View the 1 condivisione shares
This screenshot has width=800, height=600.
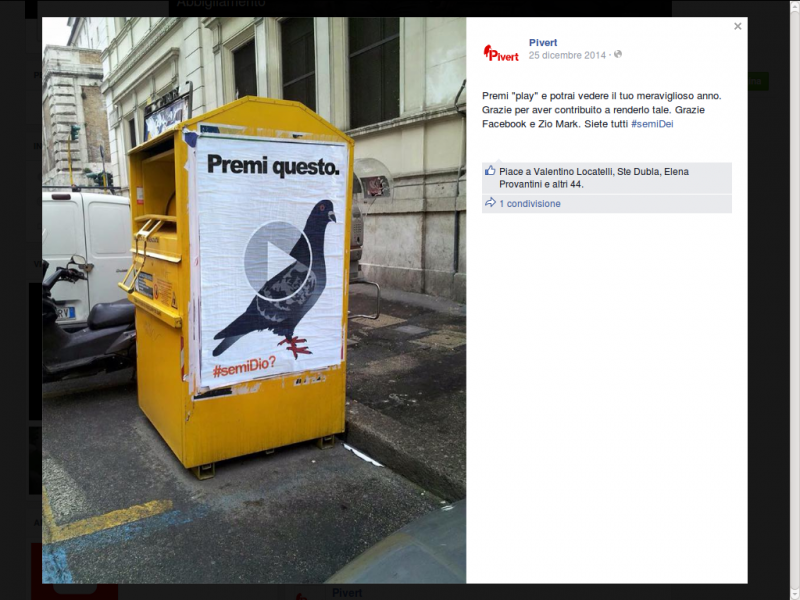(x=530, y=204)
